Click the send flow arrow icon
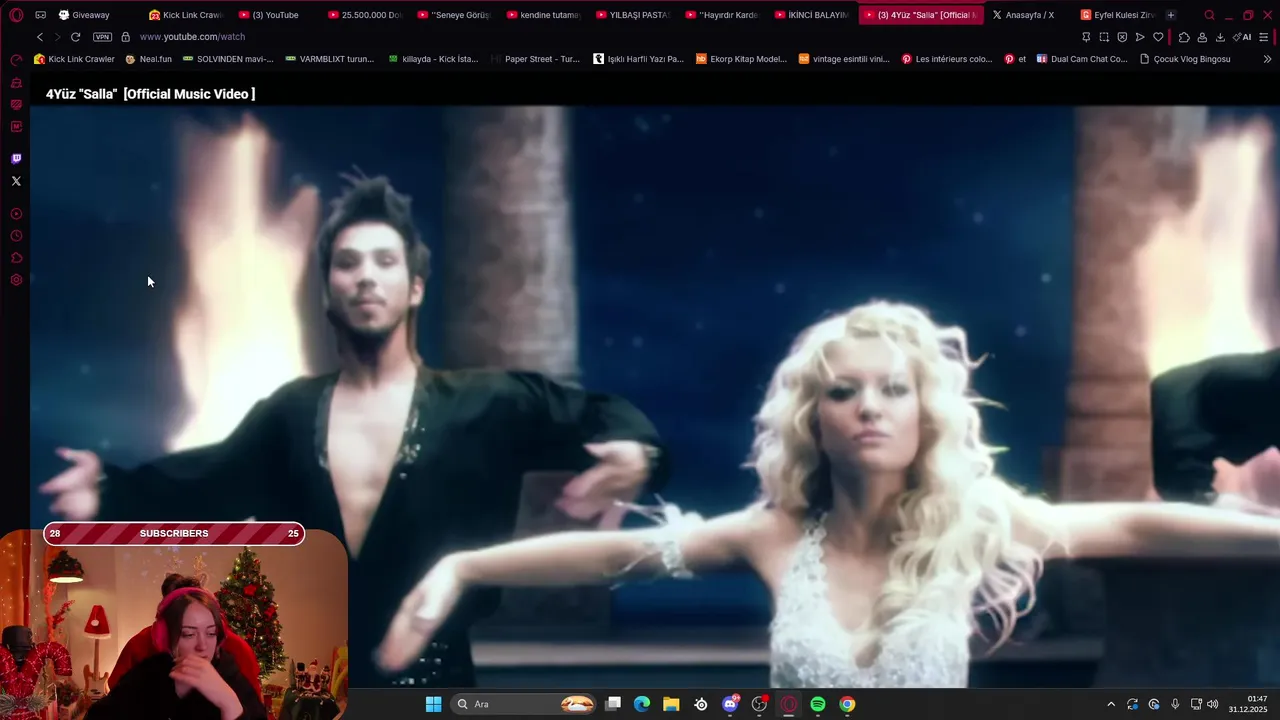This screenshot has height=720, width=1280. coord(1140,37)
